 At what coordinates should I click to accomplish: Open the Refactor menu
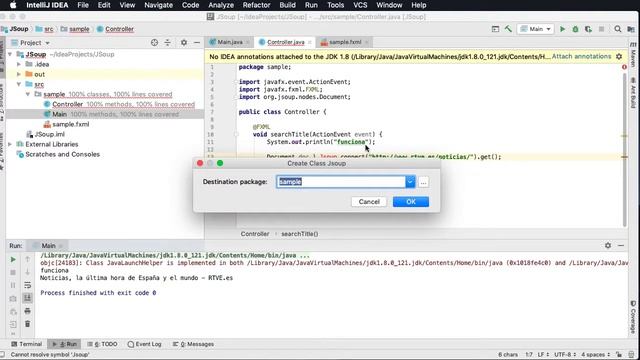(256, 5)
